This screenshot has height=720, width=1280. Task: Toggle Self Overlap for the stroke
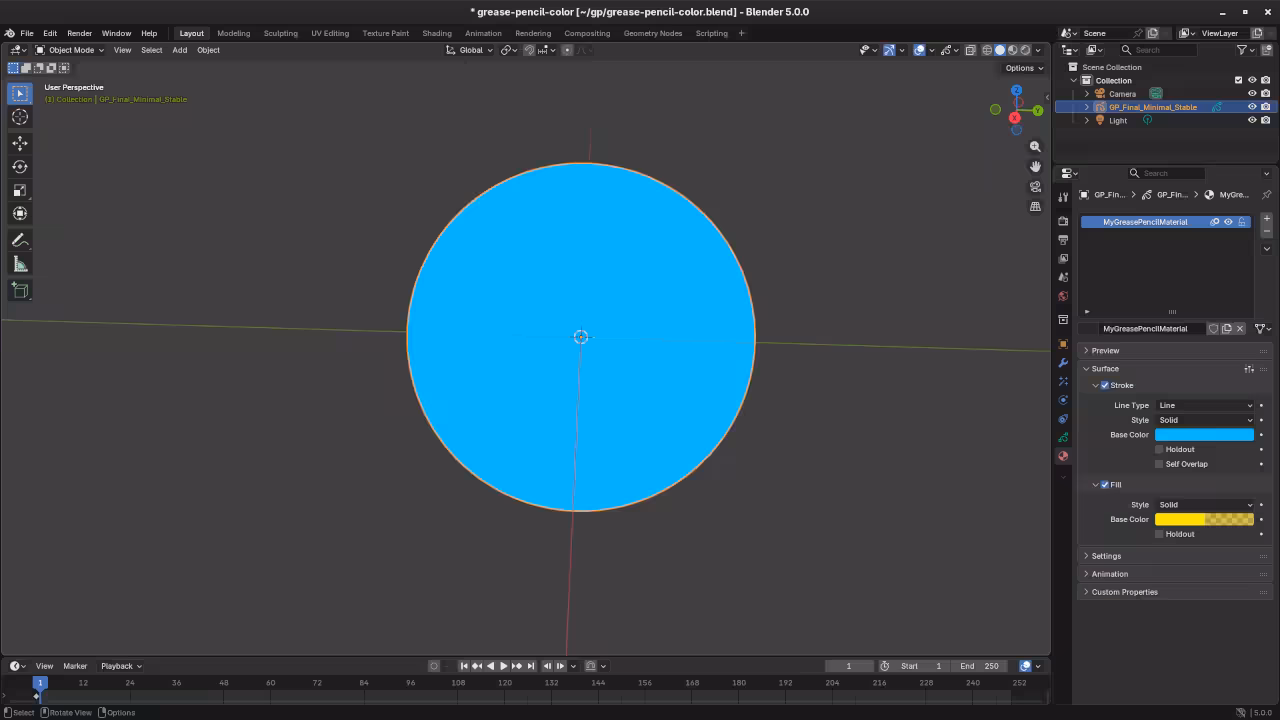coord(1158,464)
